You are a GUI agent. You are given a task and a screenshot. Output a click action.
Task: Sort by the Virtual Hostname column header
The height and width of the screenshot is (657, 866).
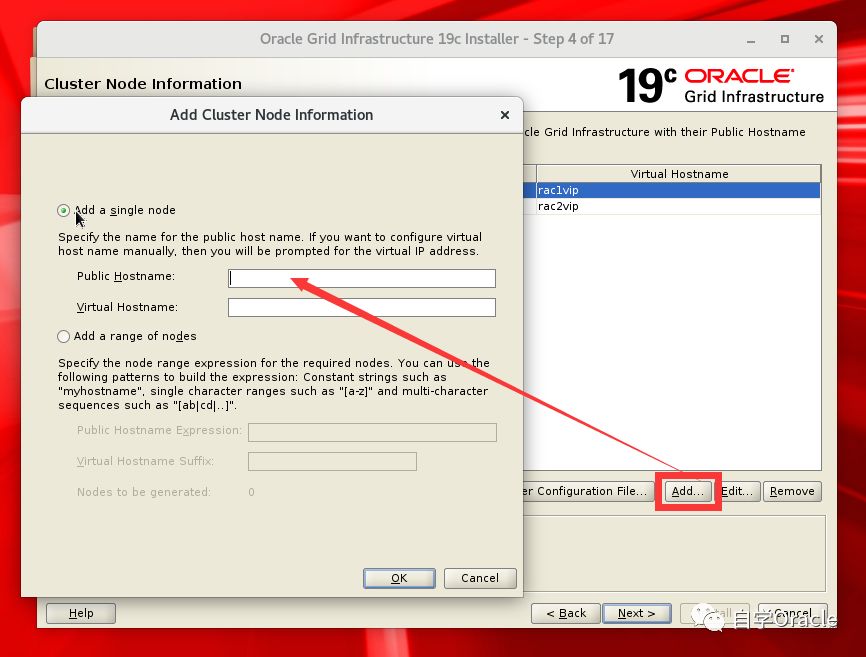tap(679, 174)
